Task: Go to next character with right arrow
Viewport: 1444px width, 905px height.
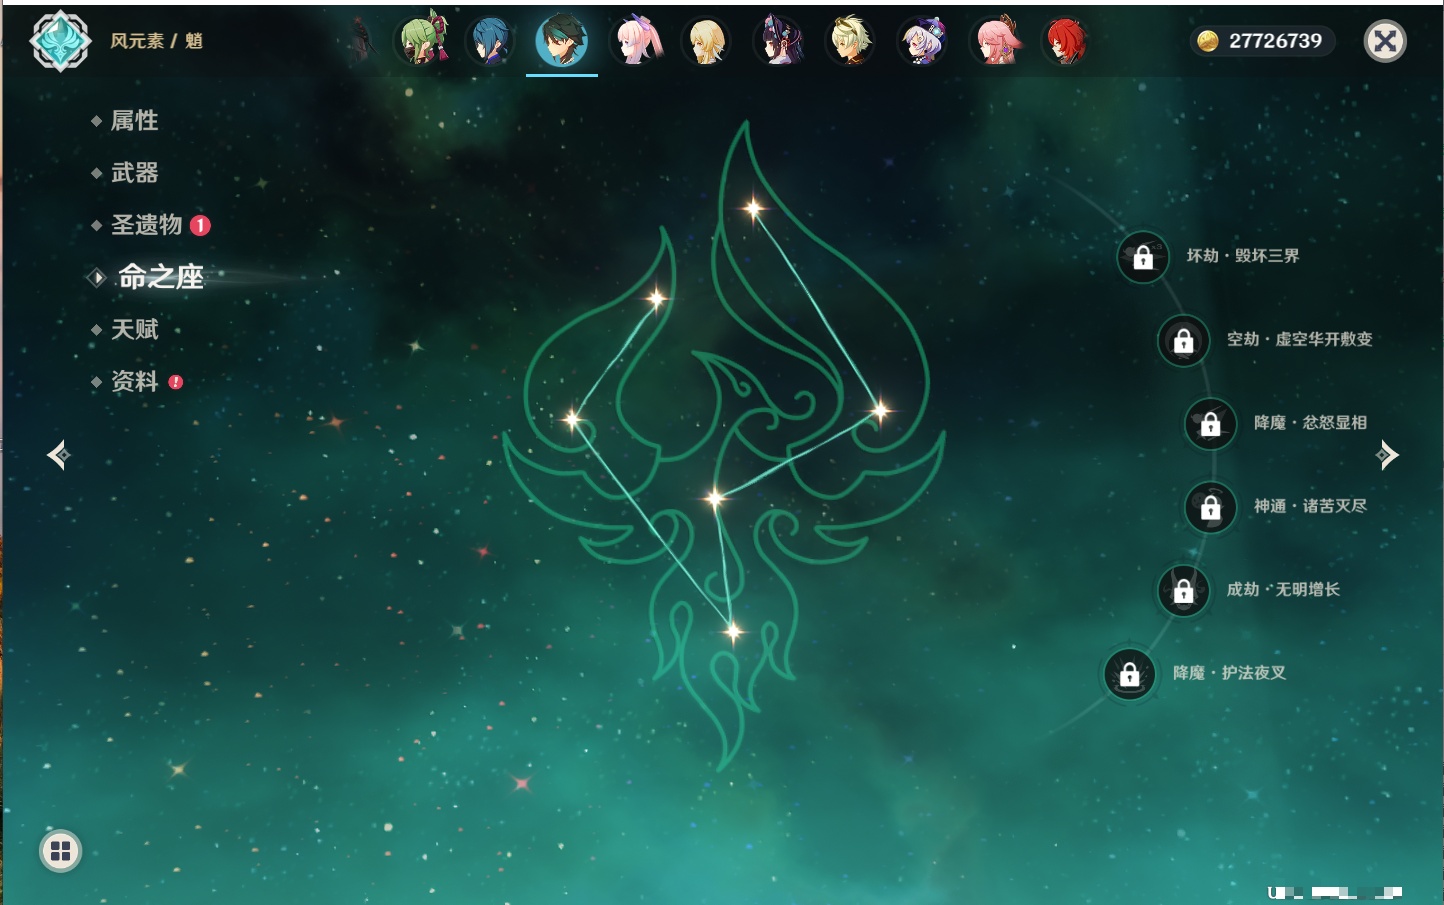Action: (x=1387, y=455)
